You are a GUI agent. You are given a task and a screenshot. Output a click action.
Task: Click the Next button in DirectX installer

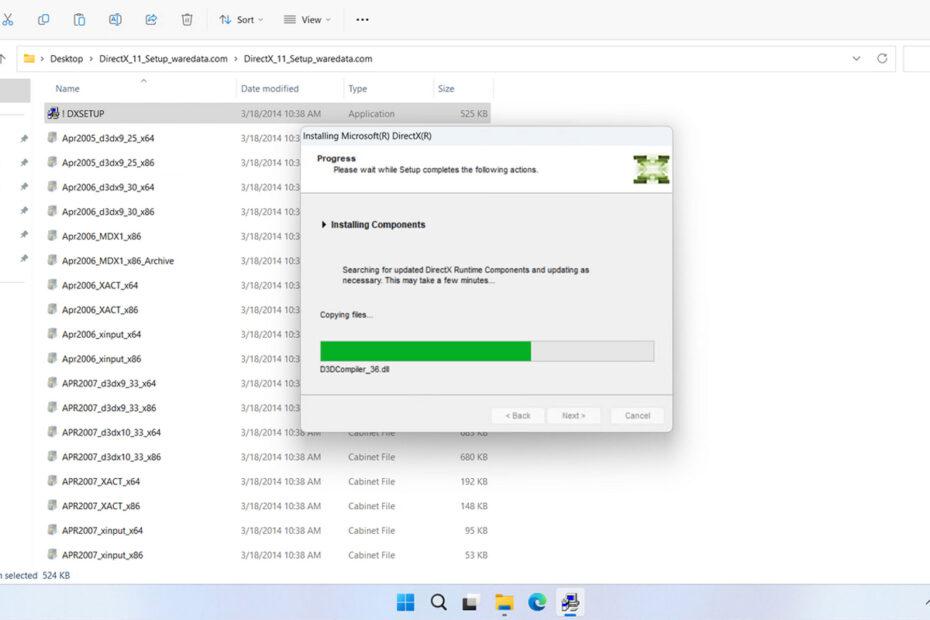(x=574, y=415)
